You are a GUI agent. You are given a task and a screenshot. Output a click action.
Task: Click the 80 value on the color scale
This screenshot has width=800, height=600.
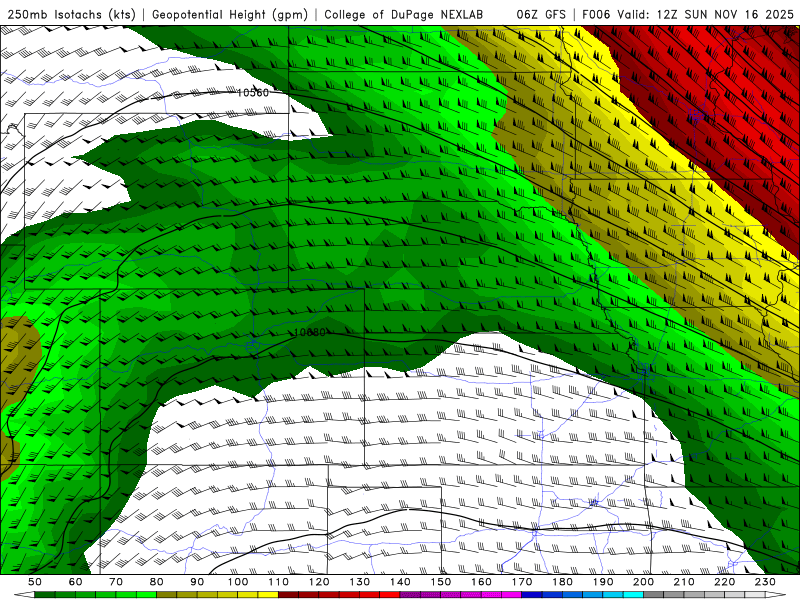[x=157, y=582]
